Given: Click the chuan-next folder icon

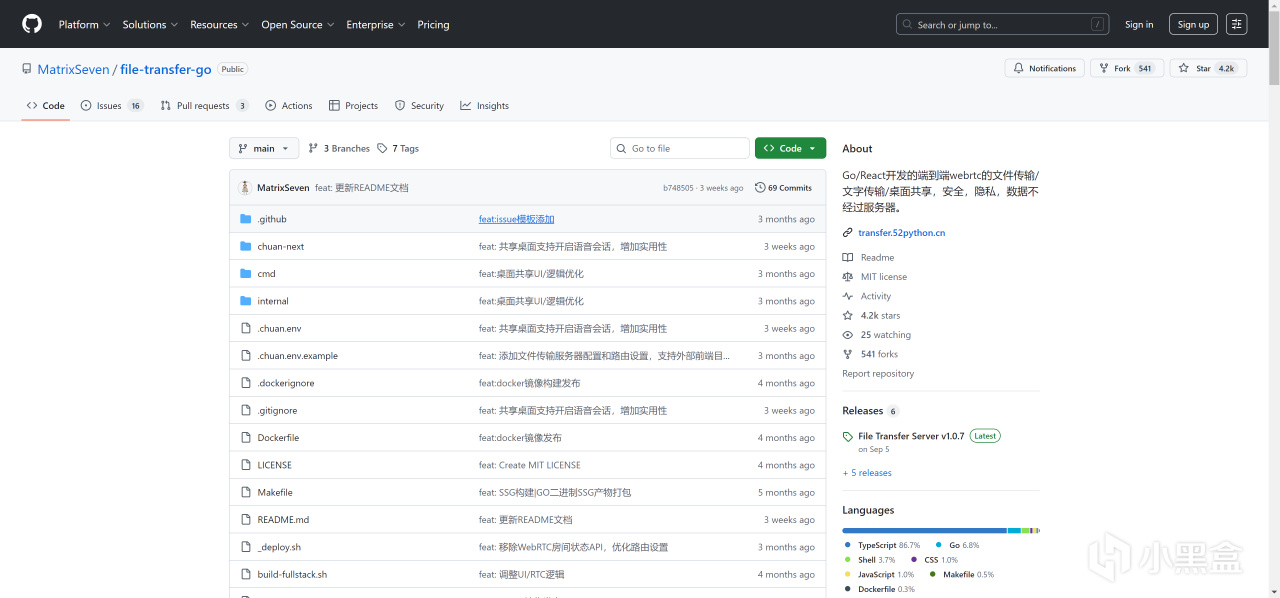Looking at the screenshot, I should pyautogui.click(x=246, y=246).
